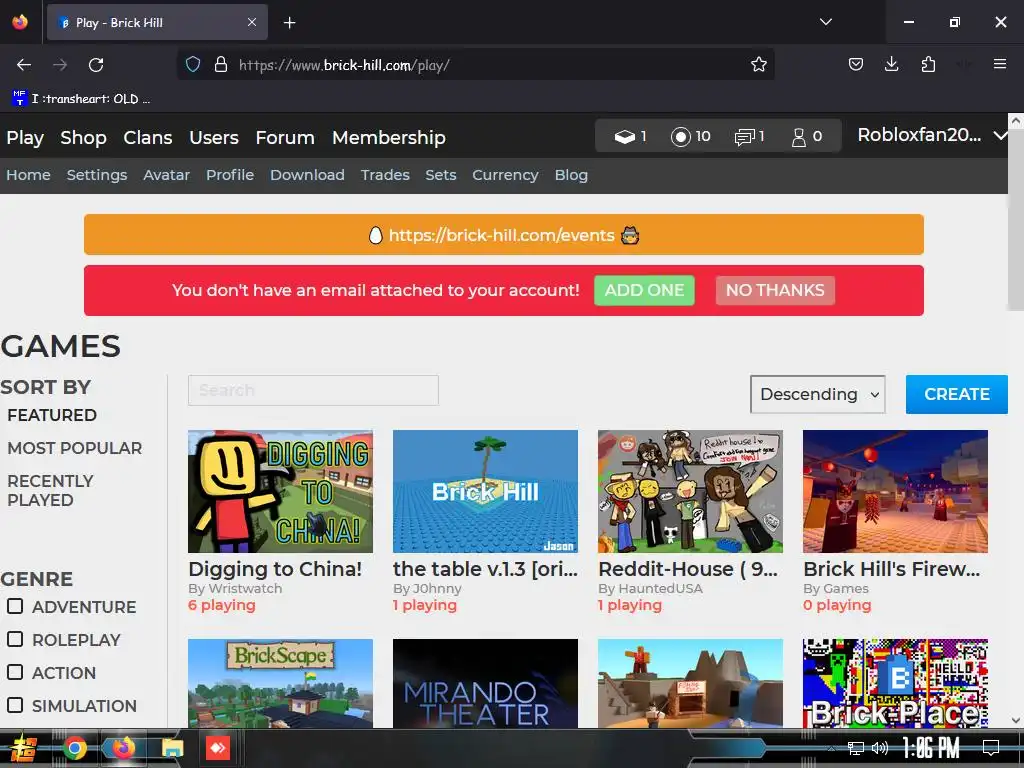Check the Simulation genre checkbox
Image resolution: width=1024 pixels, height=768 pixels.
(x=15, y=705)
